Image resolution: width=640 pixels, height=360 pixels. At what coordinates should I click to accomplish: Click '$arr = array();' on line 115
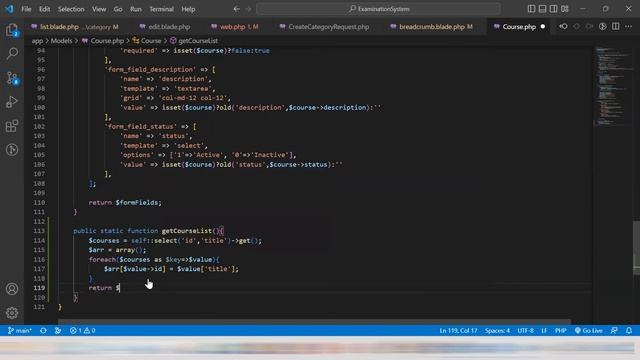[x=117, y=250]
